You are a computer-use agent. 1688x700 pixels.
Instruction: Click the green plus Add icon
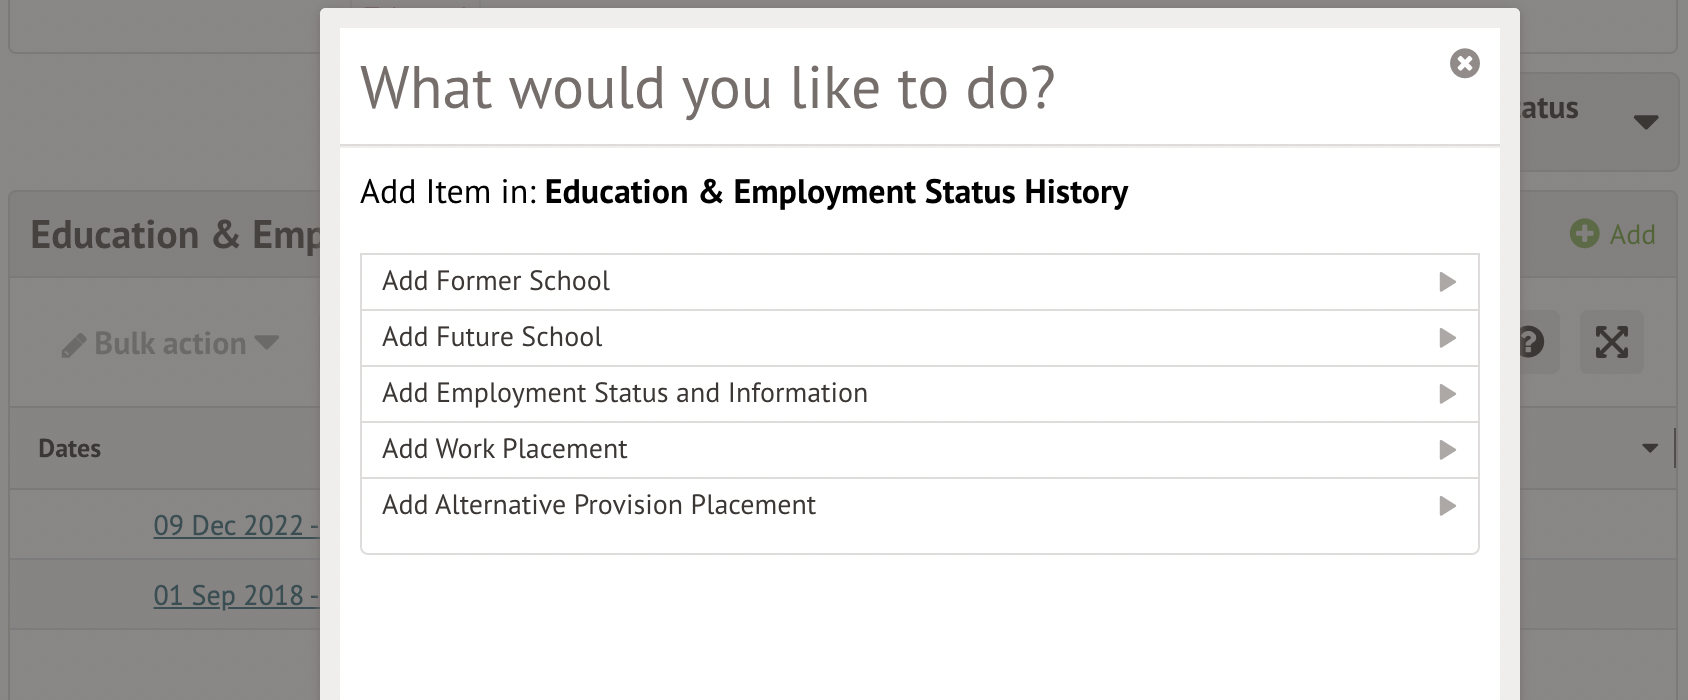pyautogui.click(x=1584, y=234)
